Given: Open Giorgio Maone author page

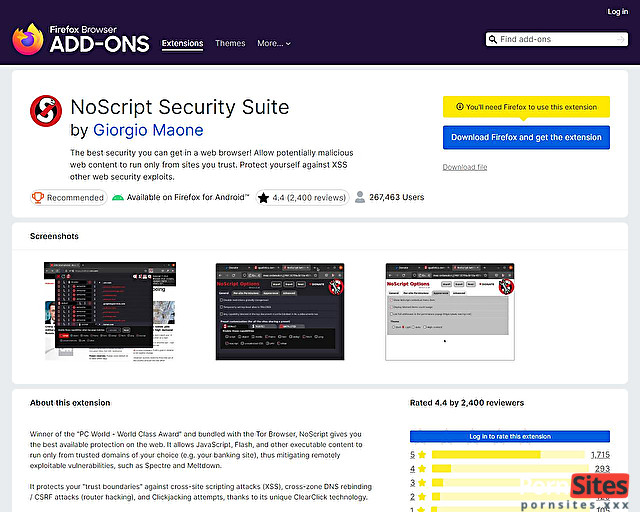Looking at the screenshot, I should click(x=148, y=130).
